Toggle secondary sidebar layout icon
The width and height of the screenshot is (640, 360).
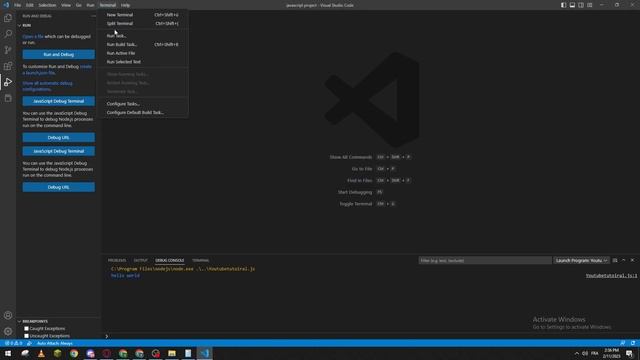(x=581, y=5)
